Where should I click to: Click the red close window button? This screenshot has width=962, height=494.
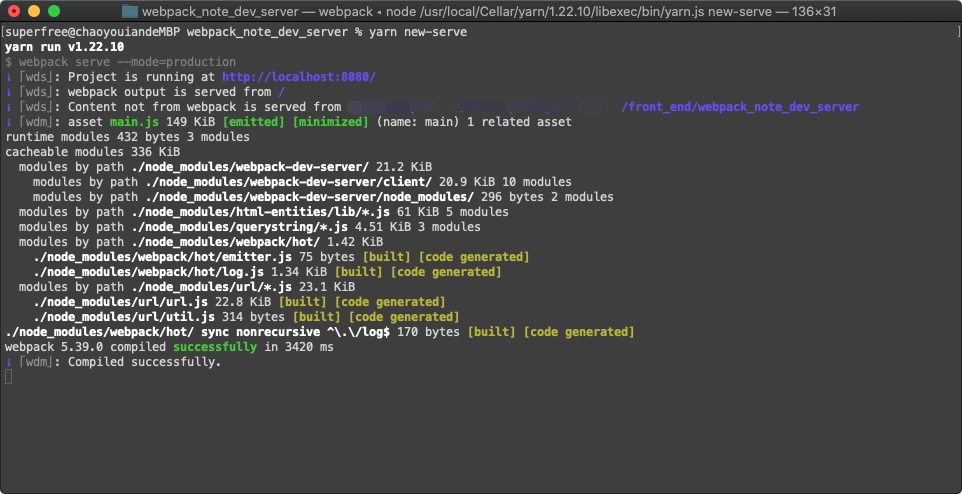coord(14,11)
